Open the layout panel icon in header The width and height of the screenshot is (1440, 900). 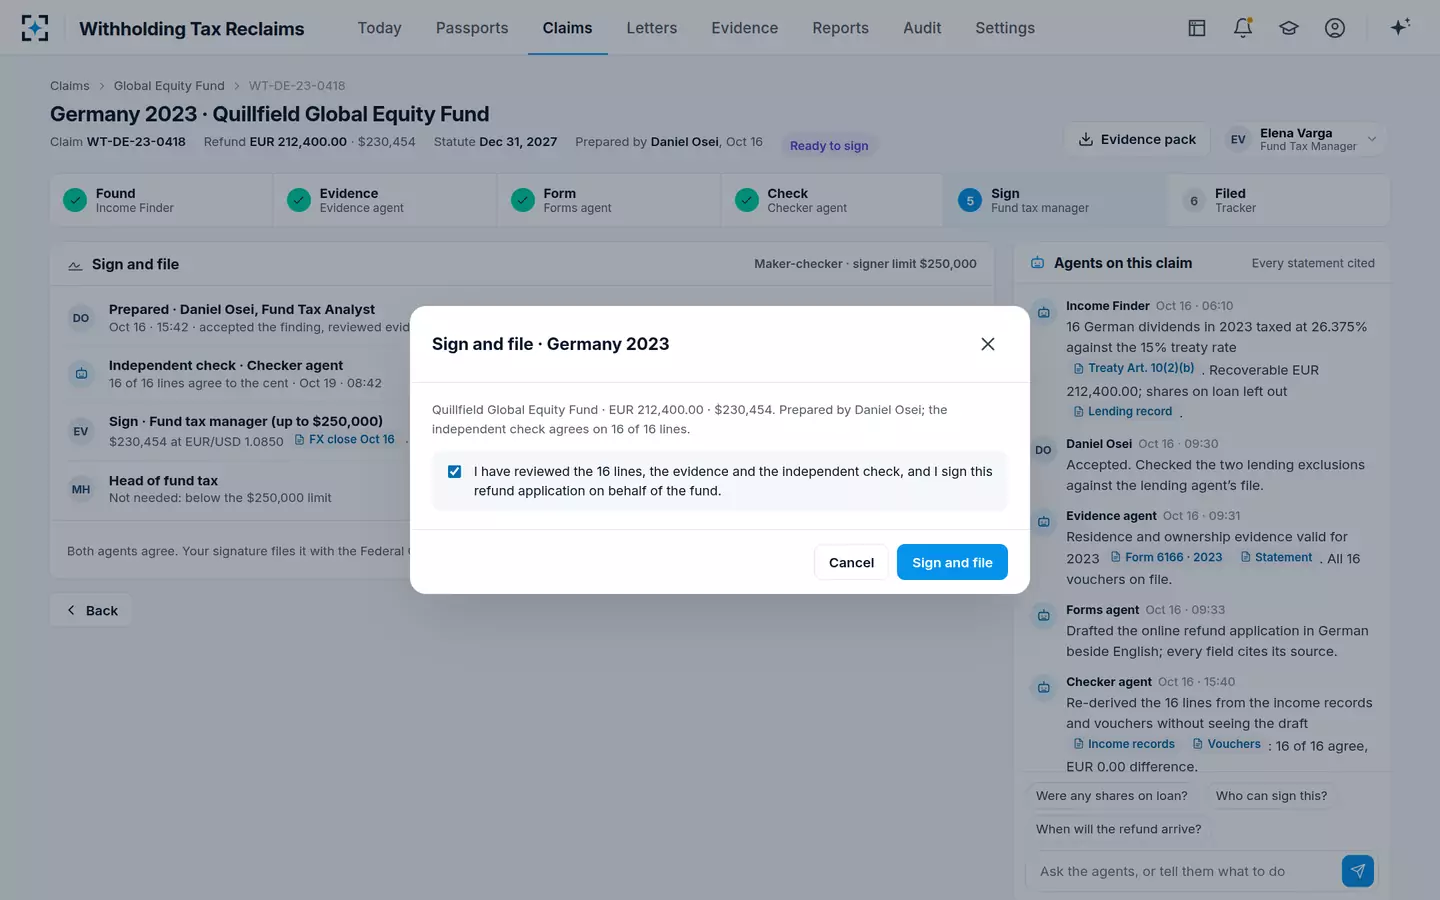coord(1197,28)
